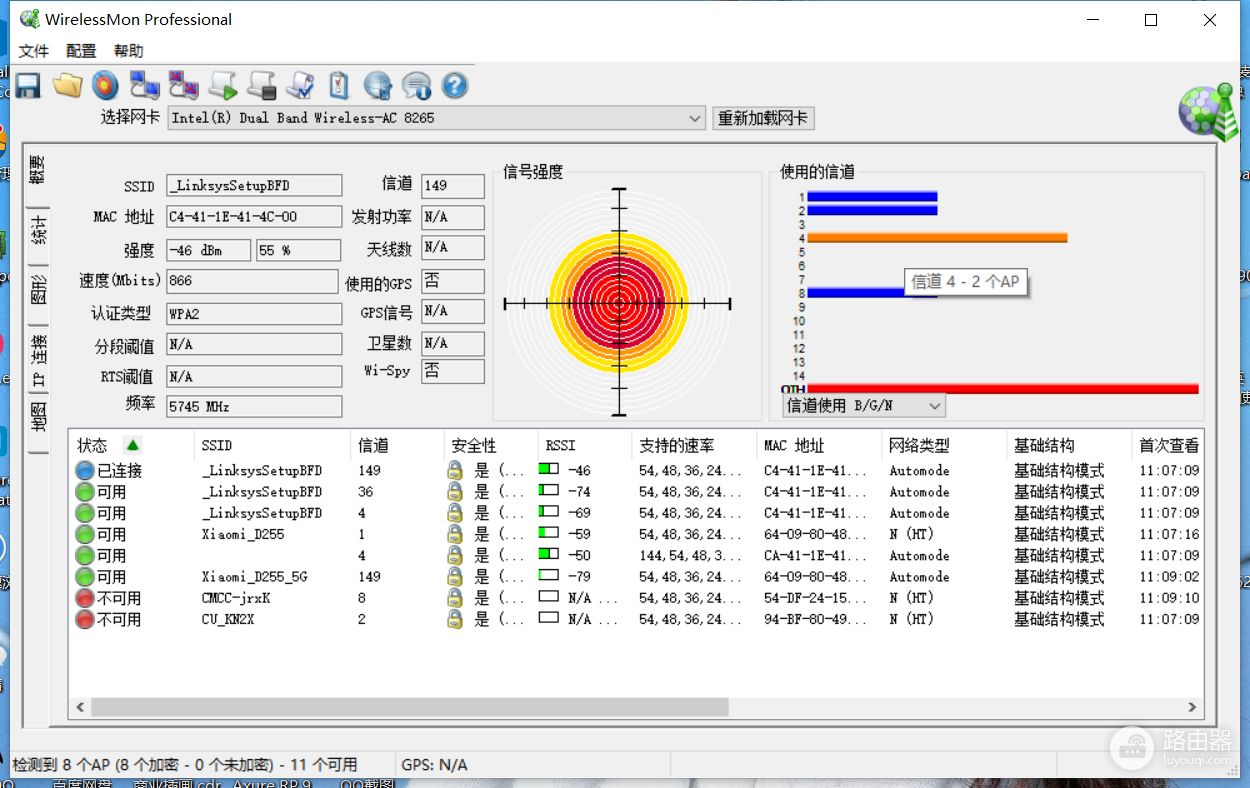
Task: Open the yellow folder icon in toolbar
Action: coord(67,86)
